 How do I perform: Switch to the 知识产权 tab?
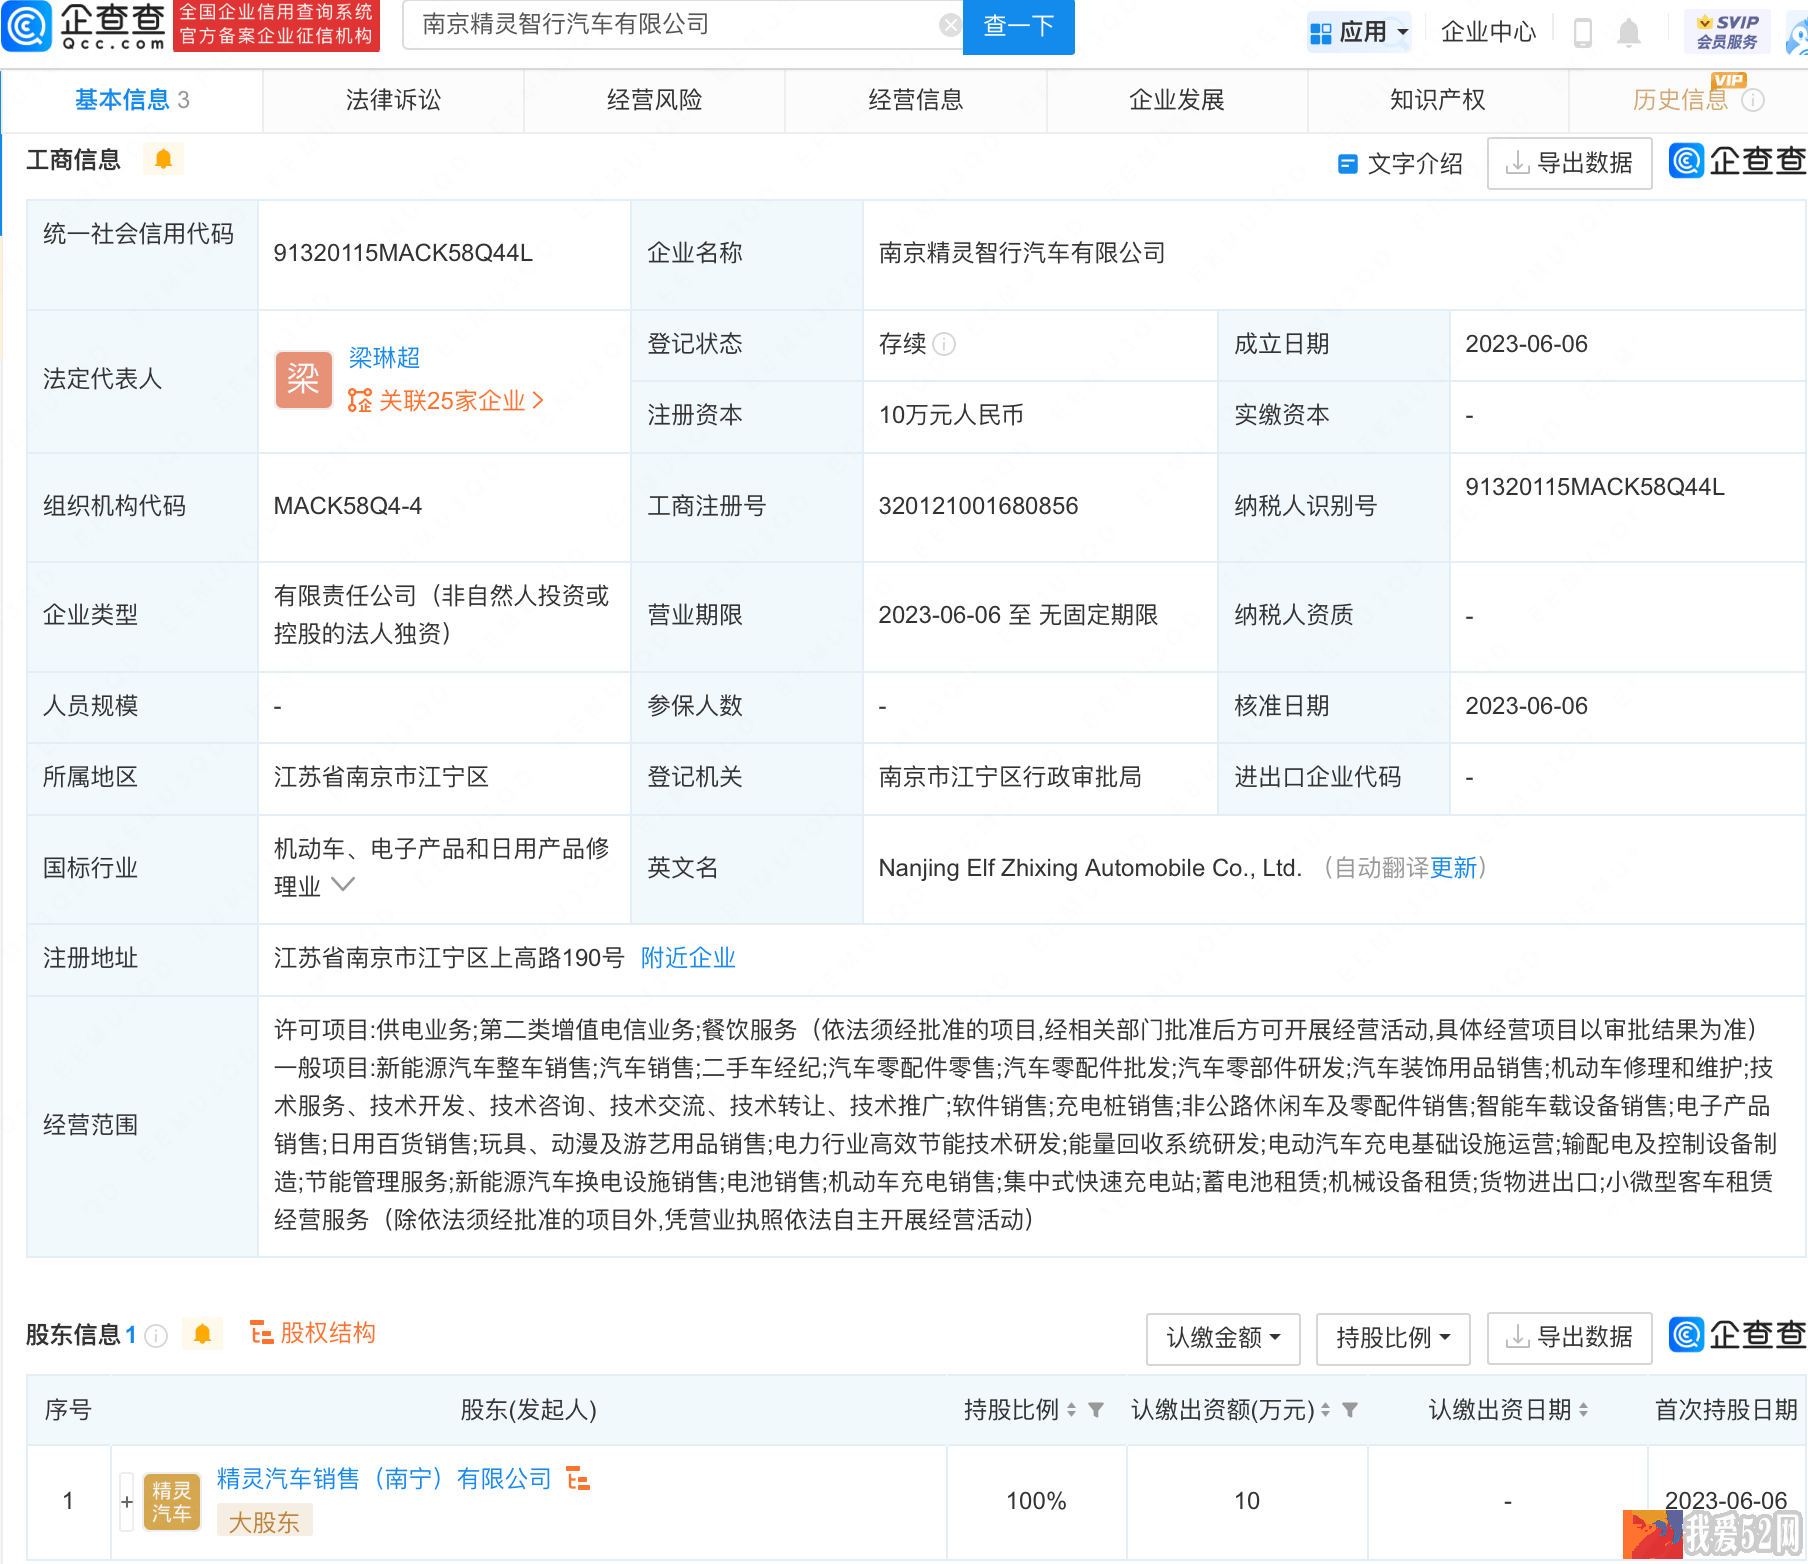point(1438,100)
